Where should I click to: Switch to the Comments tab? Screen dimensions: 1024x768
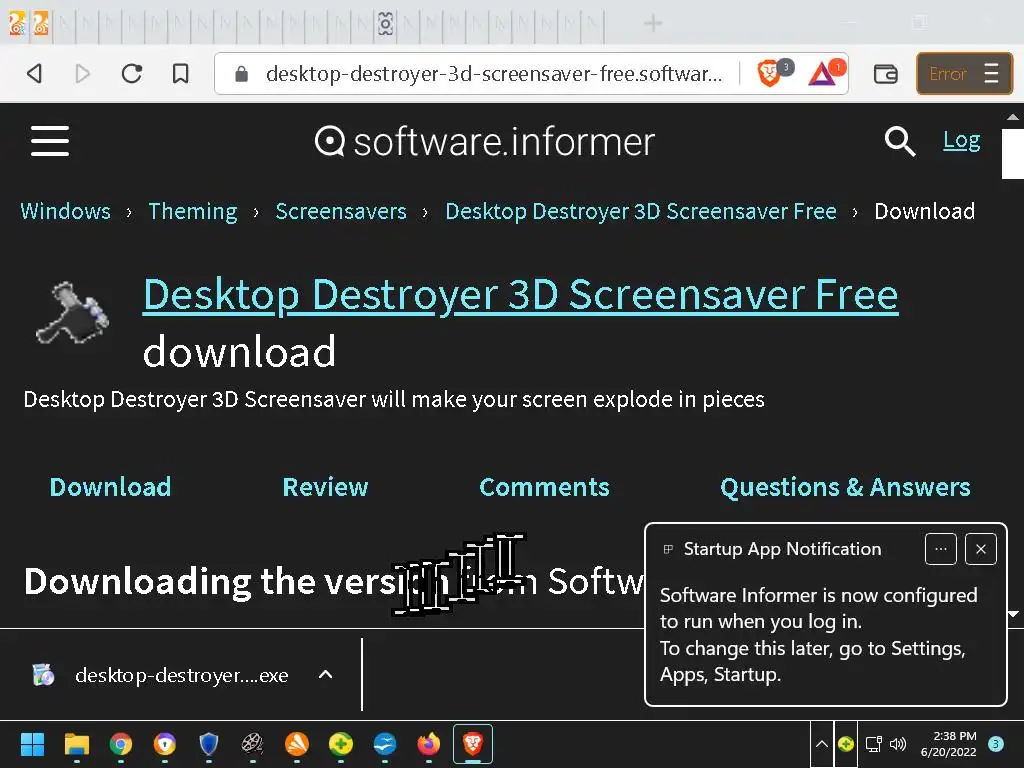click(x=544, y=487)
